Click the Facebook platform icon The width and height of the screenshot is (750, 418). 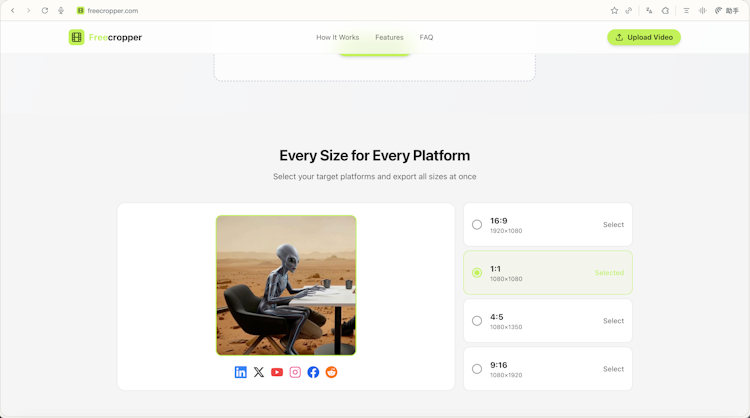(313, 372)
